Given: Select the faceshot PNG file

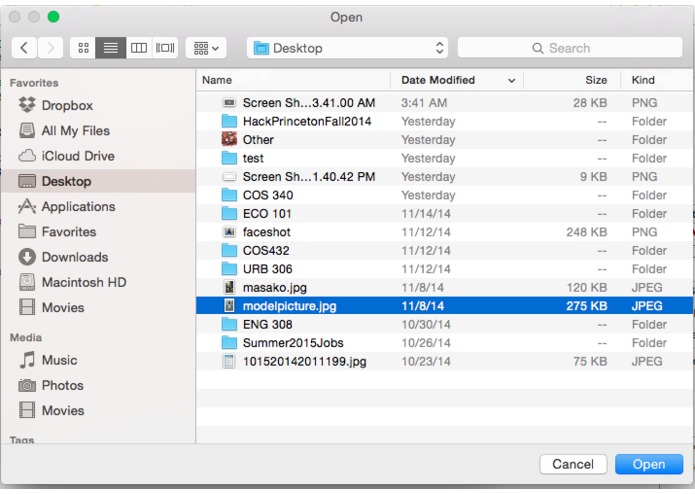Looking at the screenshot, I should click(x=445, y=232).
